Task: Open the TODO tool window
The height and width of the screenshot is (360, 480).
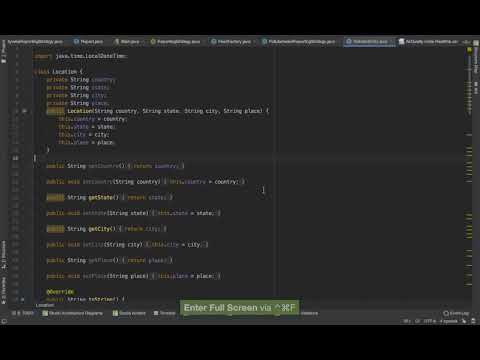Action: tap(23, 313)
